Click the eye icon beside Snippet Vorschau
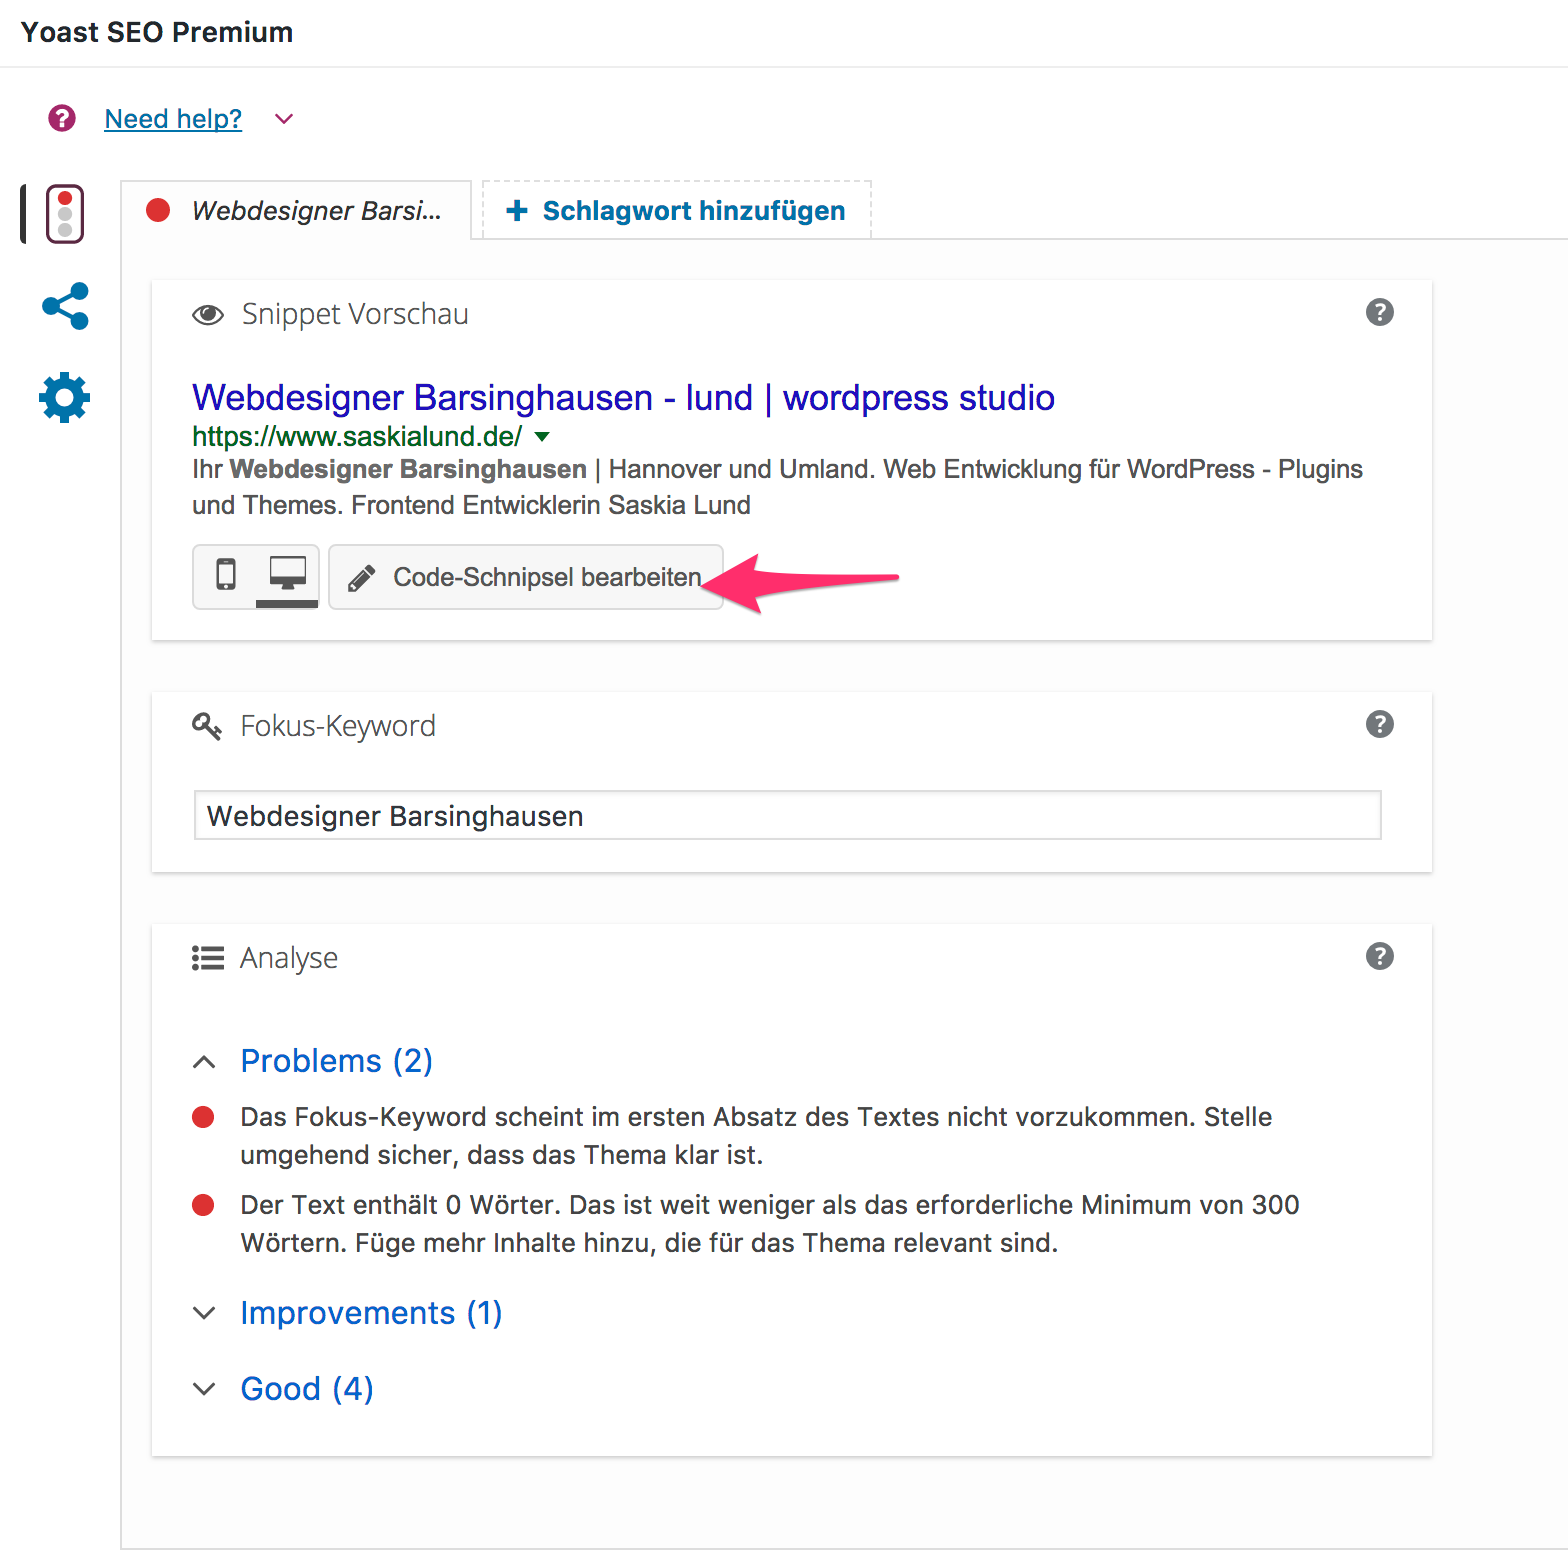Viewport: 1568px width, 1552px height. tap(208, 315)
